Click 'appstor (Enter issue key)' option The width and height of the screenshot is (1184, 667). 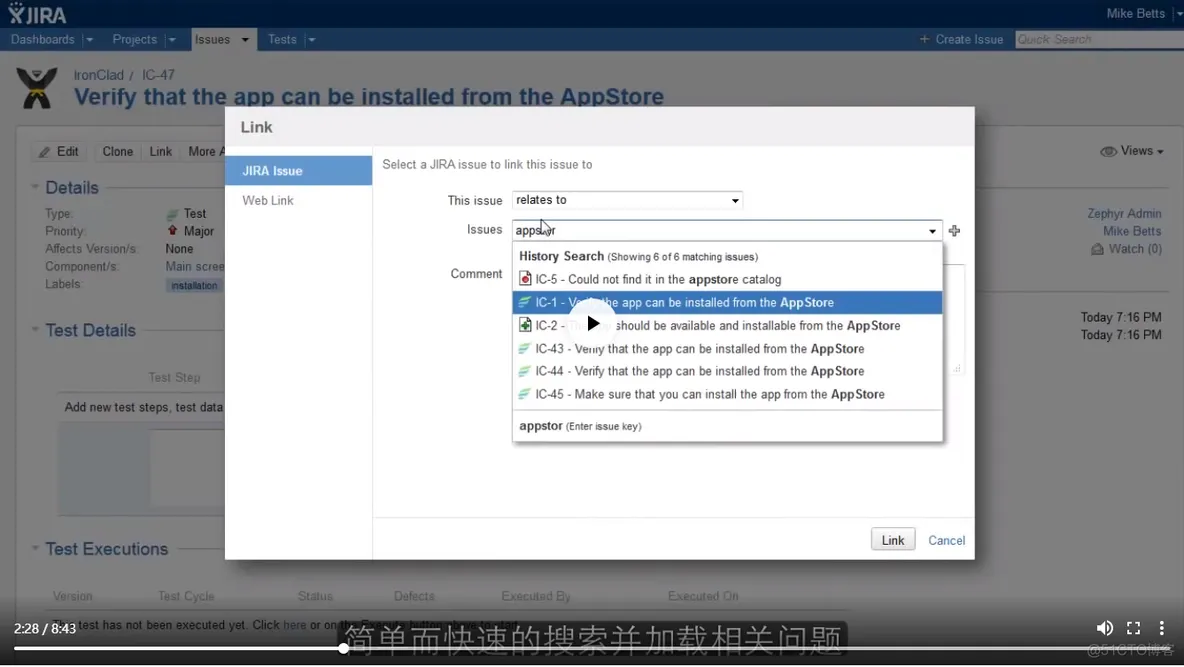tap(727, 426)
